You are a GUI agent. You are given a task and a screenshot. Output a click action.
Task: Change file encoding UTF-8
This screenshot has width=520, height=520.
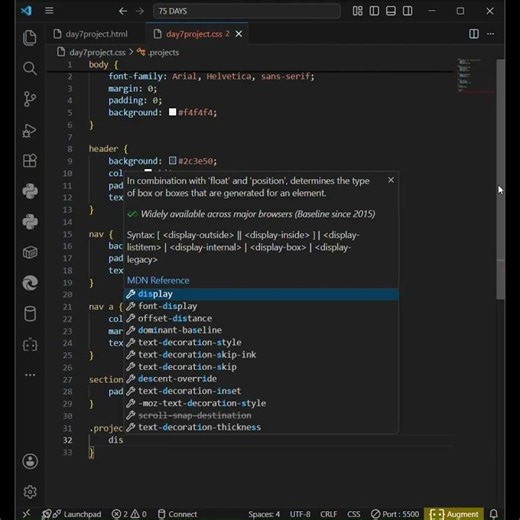[x=300, y=514]
